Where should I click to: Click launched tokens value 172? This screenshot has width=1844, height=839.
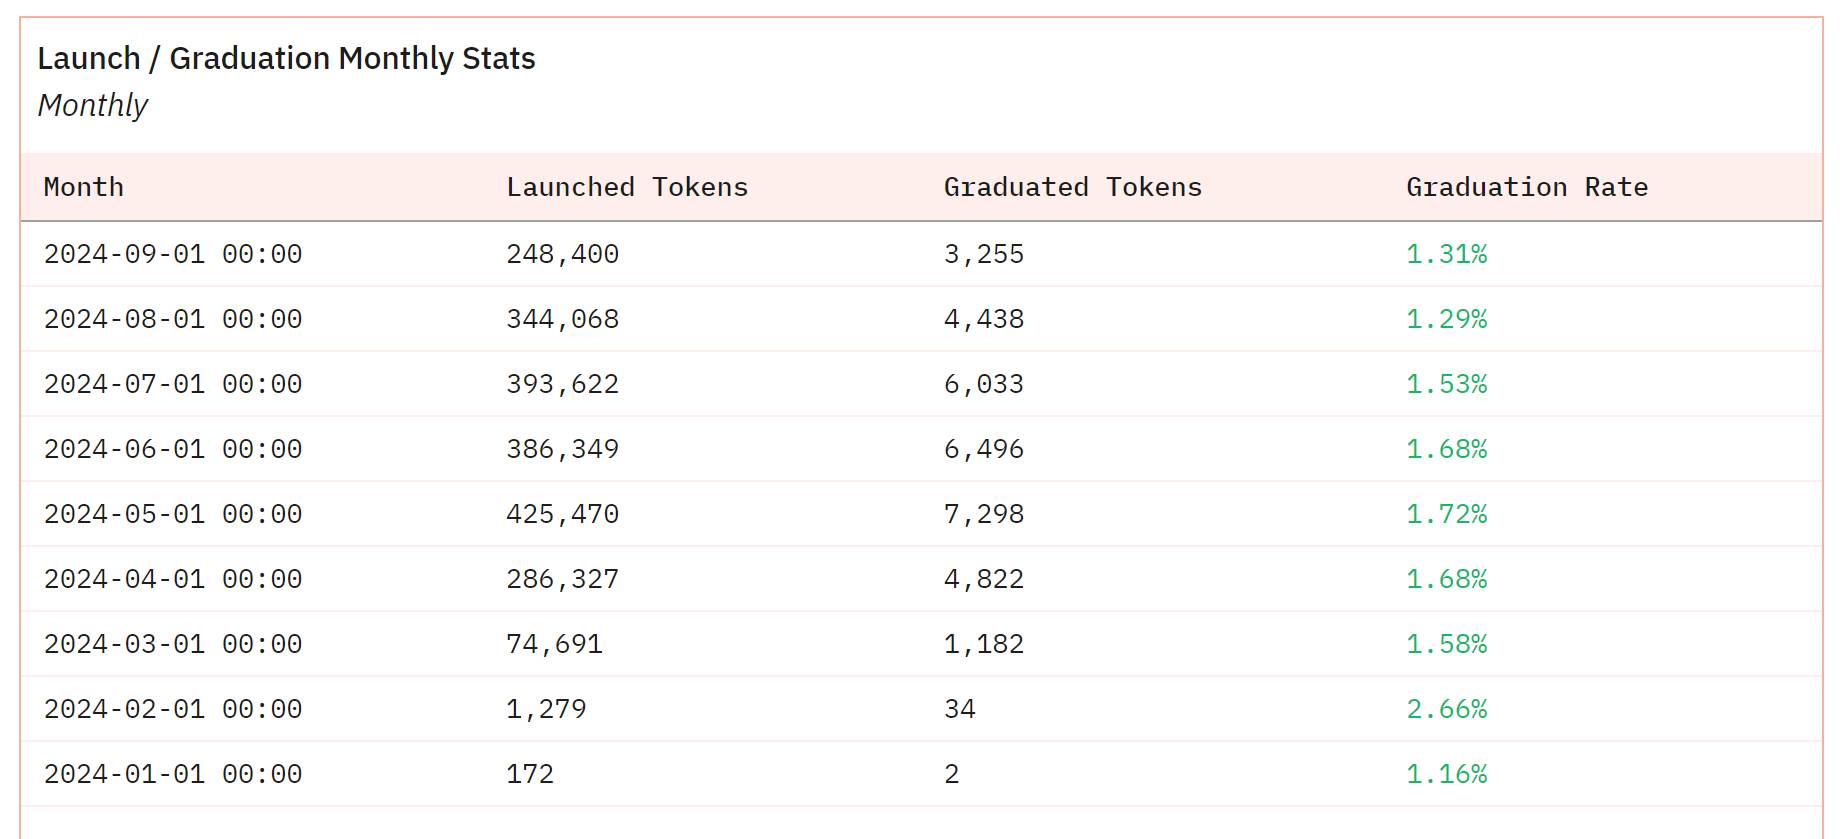point(530,774)
